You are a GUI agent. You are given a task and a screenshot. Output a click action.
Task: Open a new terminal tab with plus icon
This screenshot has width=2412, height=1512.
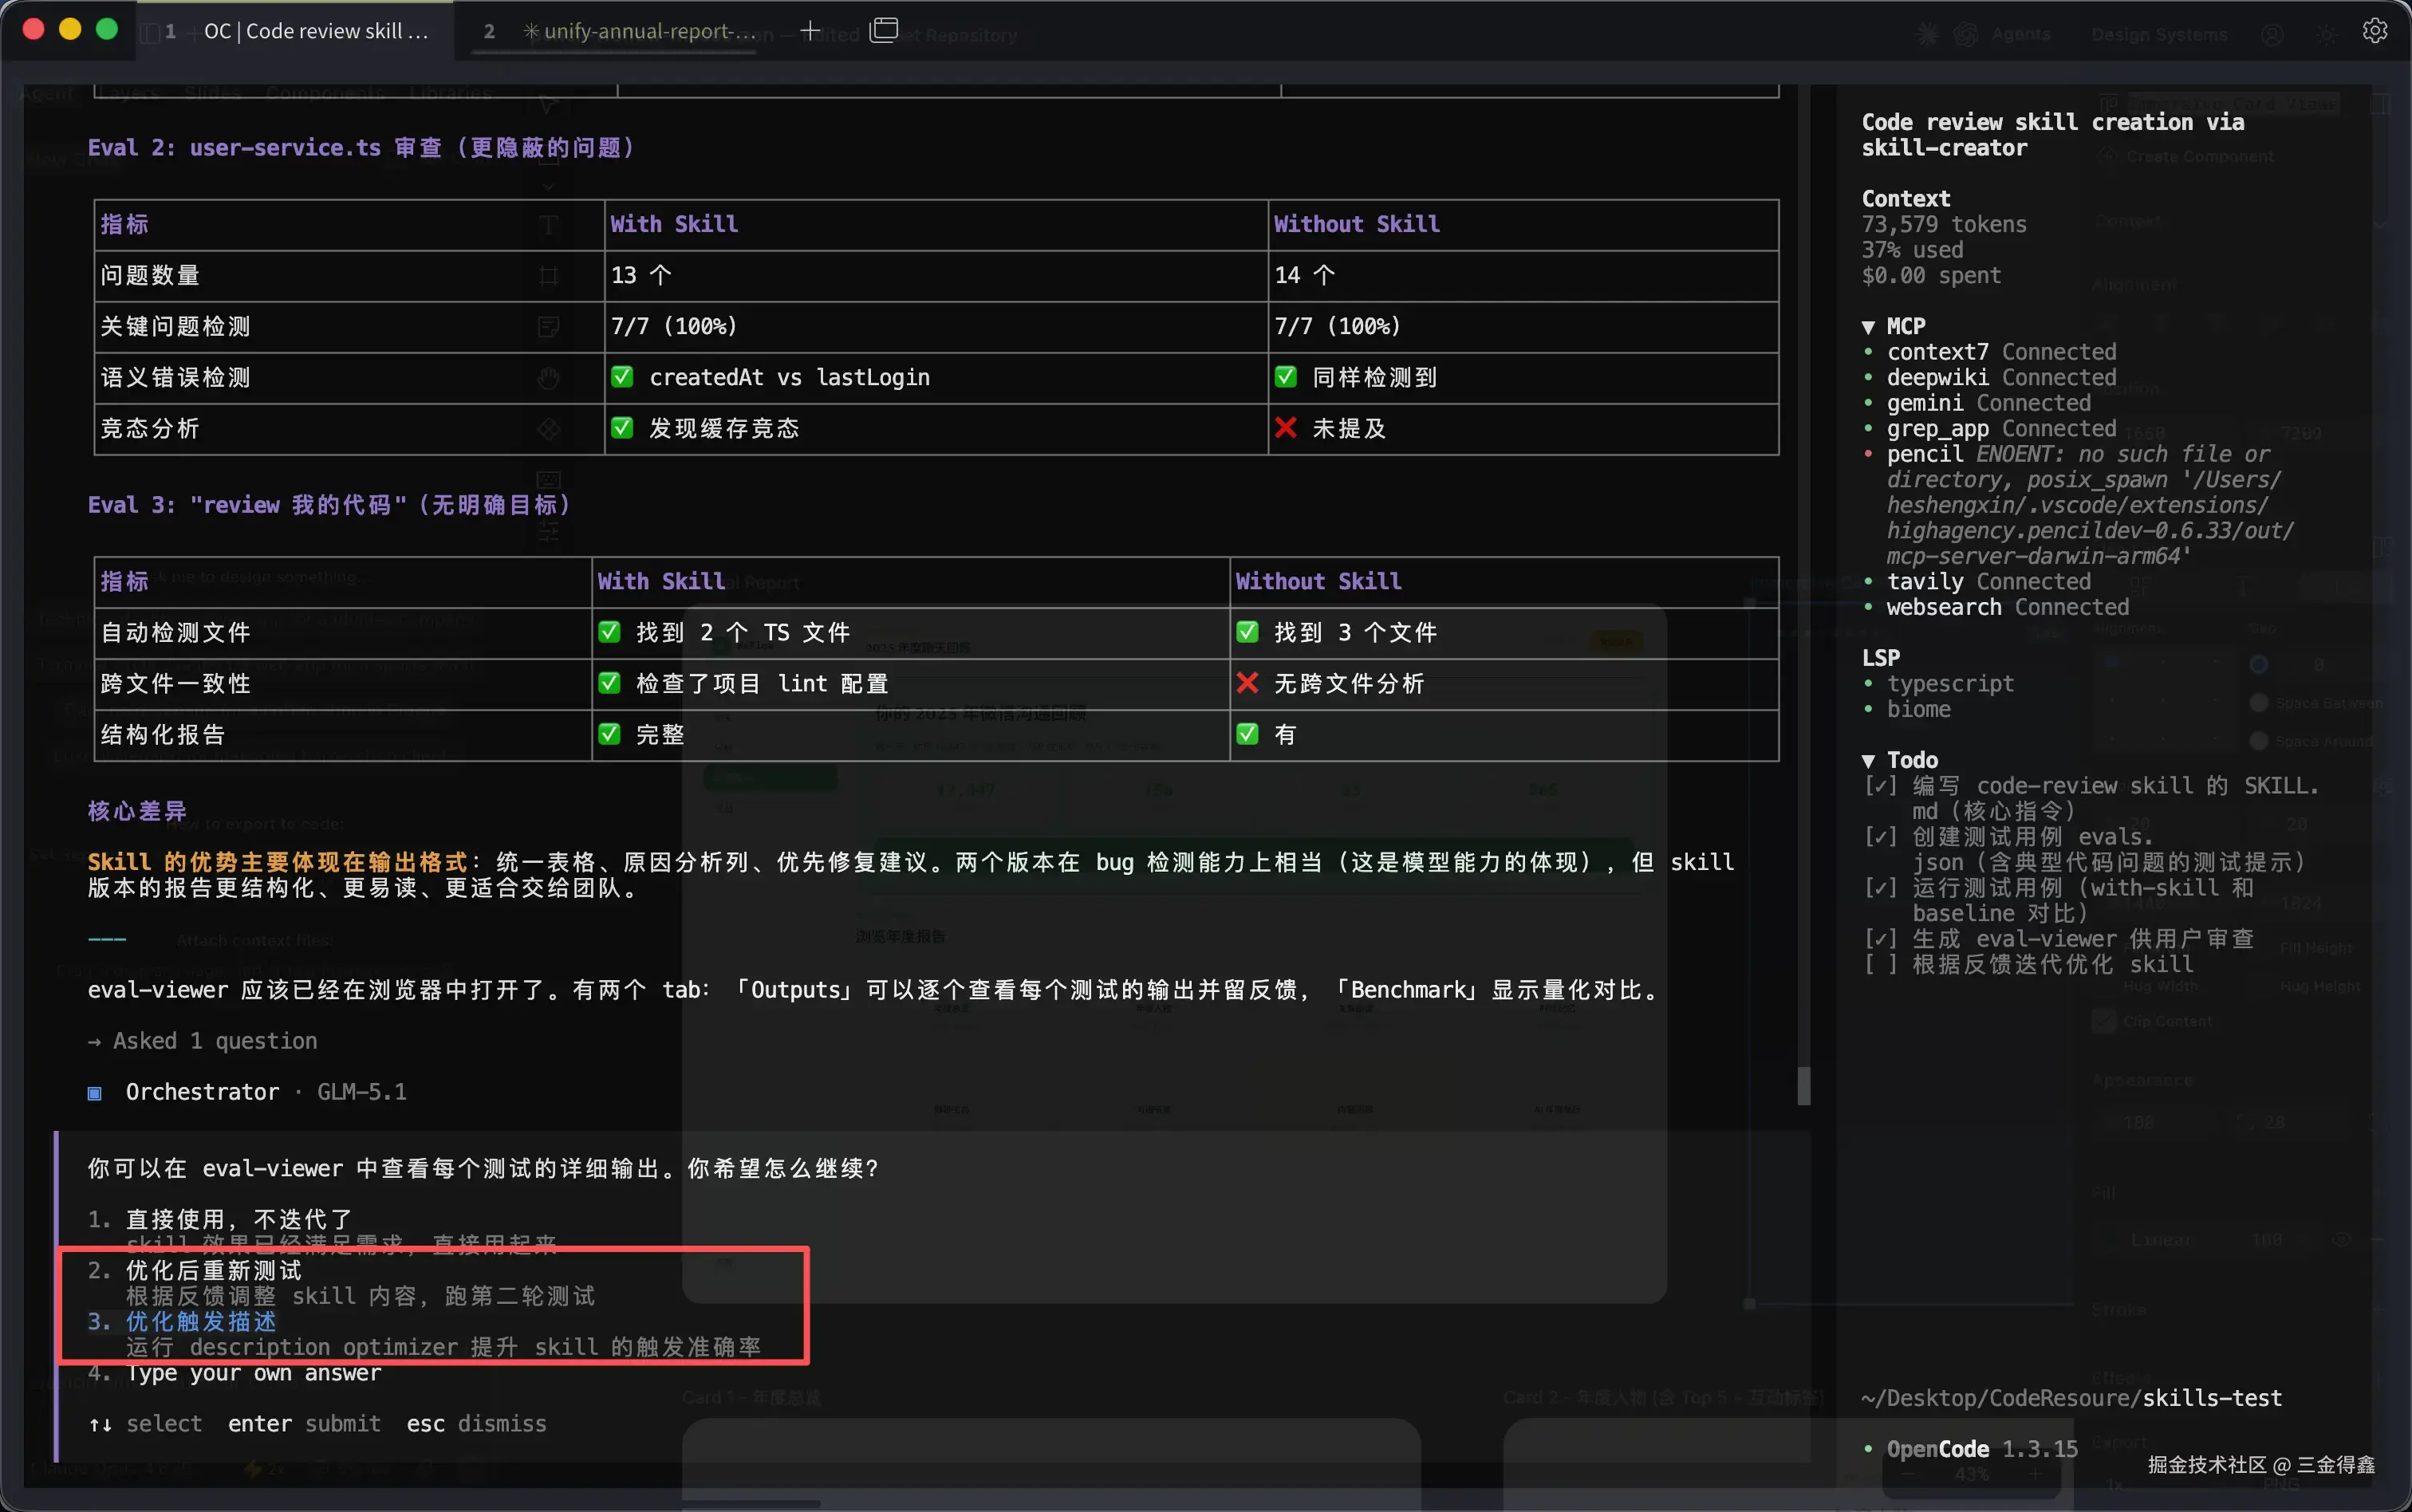[810, 31]
